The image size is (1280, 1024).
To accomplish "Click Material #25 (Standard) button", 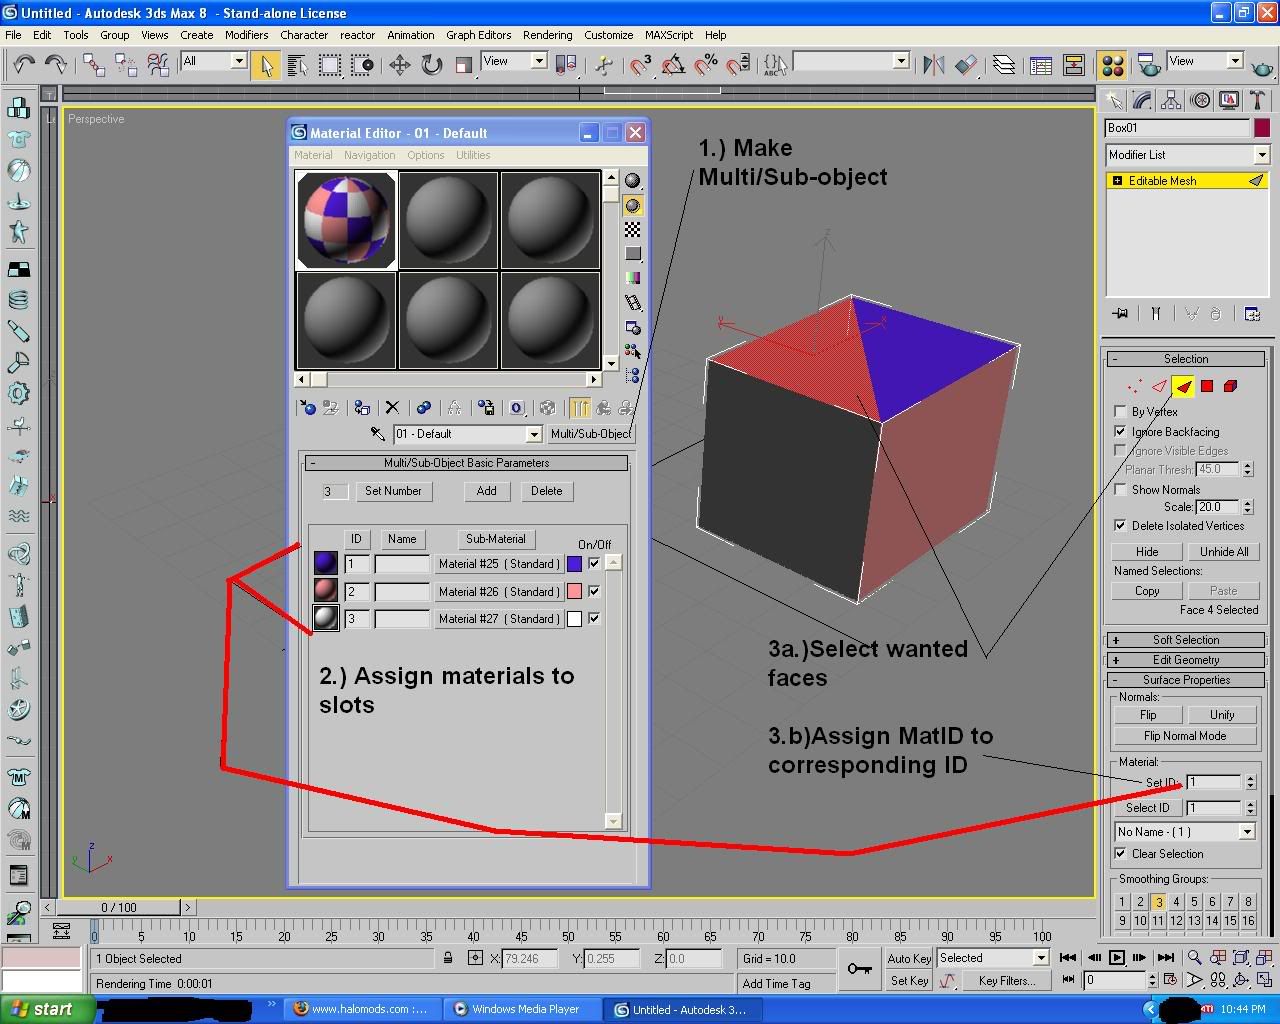I will click(x=499, y=564).
